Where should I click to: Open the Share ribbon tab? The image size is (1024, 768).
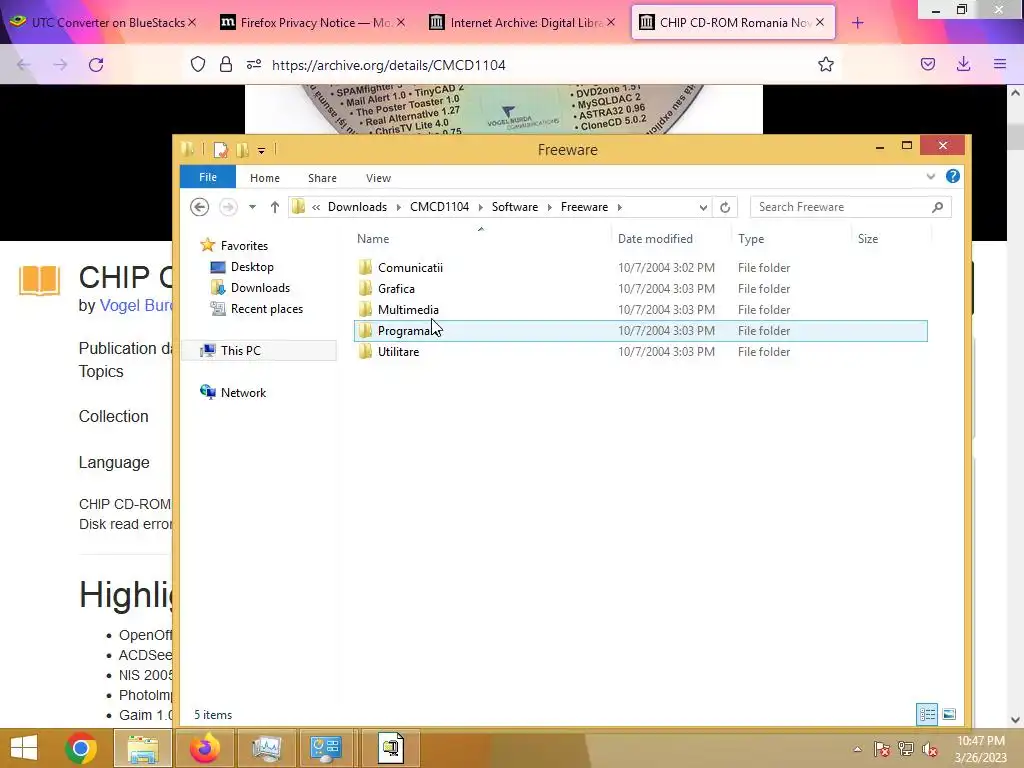tap(322, 178)
